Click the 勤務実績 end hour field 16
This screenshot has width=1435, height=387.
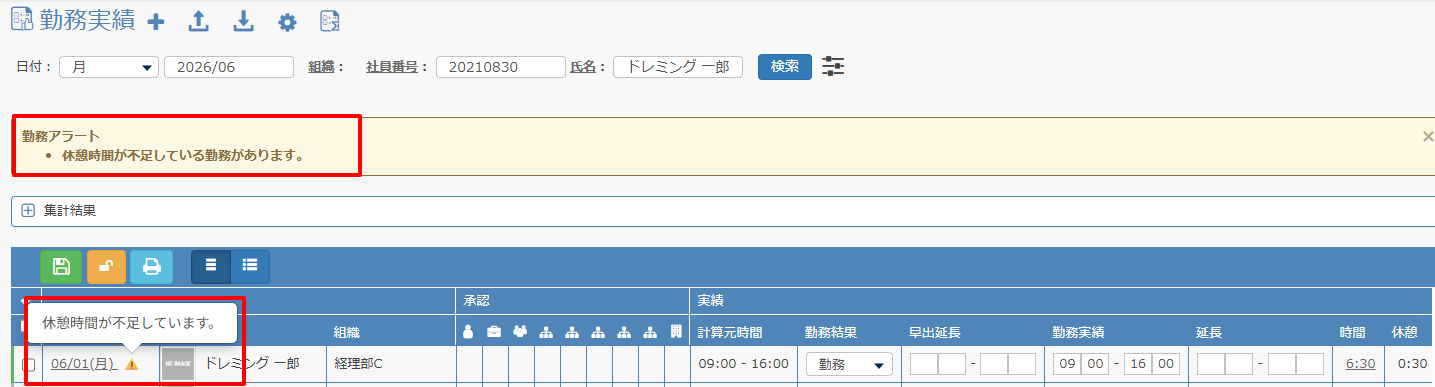click(1138, 364)
